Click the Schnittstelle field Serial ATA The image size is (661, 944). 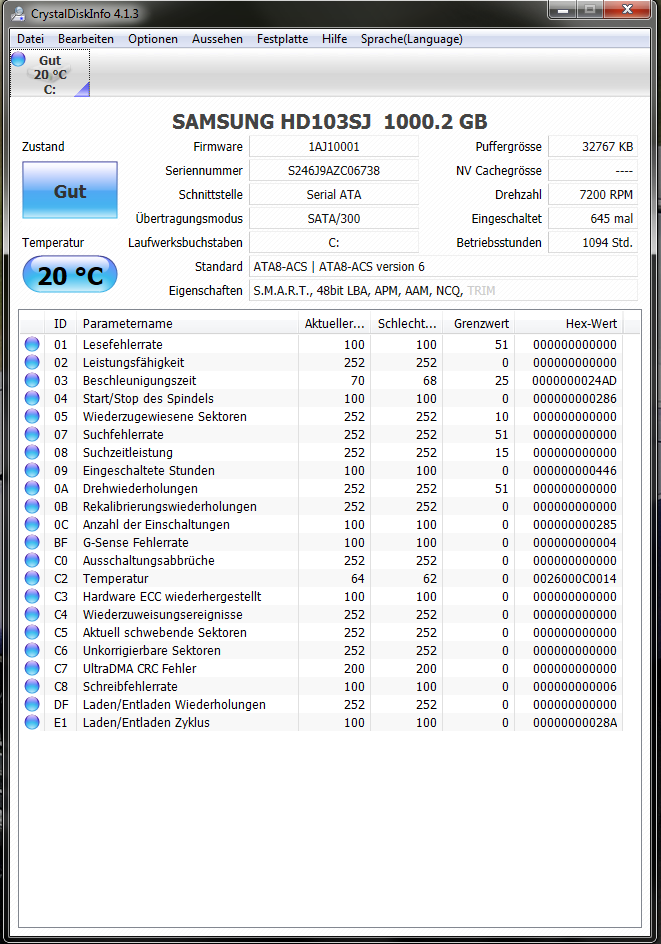coord(334,194)
